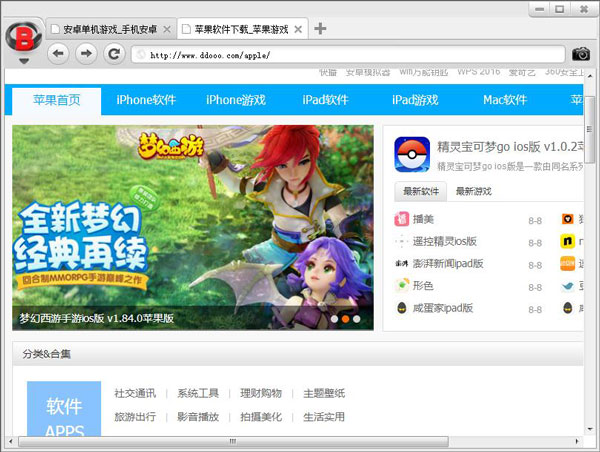Close the 苹果软件下载 tab
This screenshot has width=600, height=452.
point(298,29)
